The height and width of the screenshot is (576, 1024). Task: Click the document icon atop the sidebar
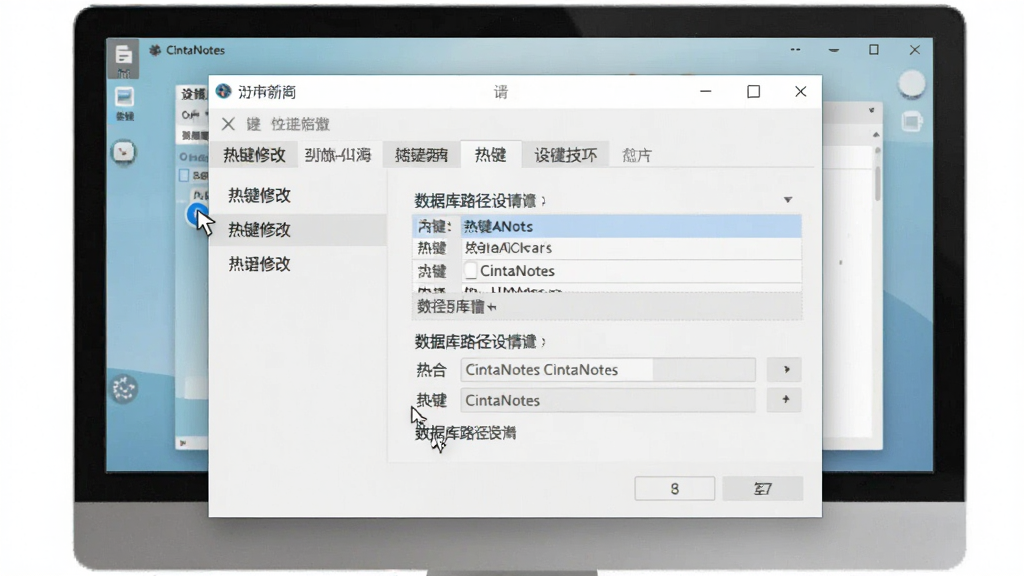[123, 55]
